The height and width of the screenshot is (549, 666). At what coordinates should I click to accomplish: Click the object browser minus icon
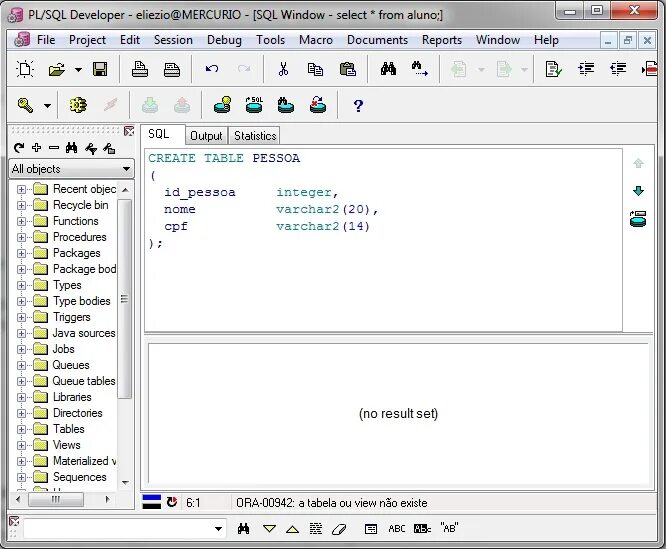pyautogui.click(x=54, y=148)
